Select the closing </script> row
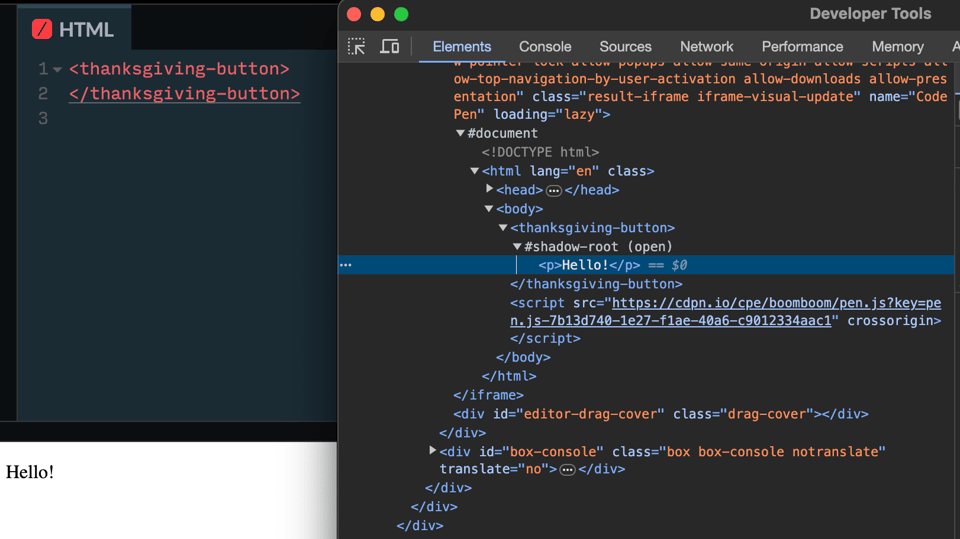Viewport: 960px width, 539px height. click(x=546, y=338)
